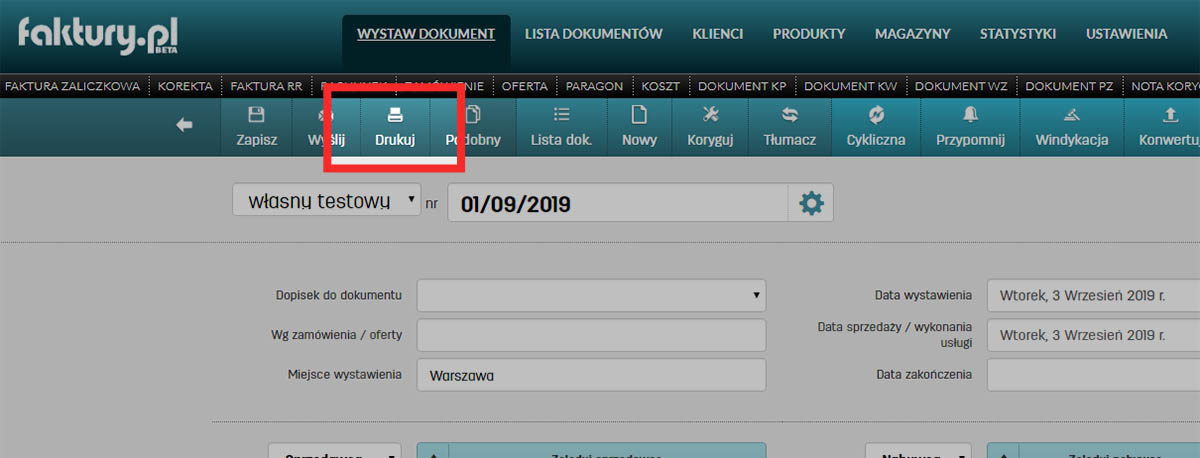The image size is (1200, 458).
Task: Select Dokument WZ type
Action: (x=961, y=86)
